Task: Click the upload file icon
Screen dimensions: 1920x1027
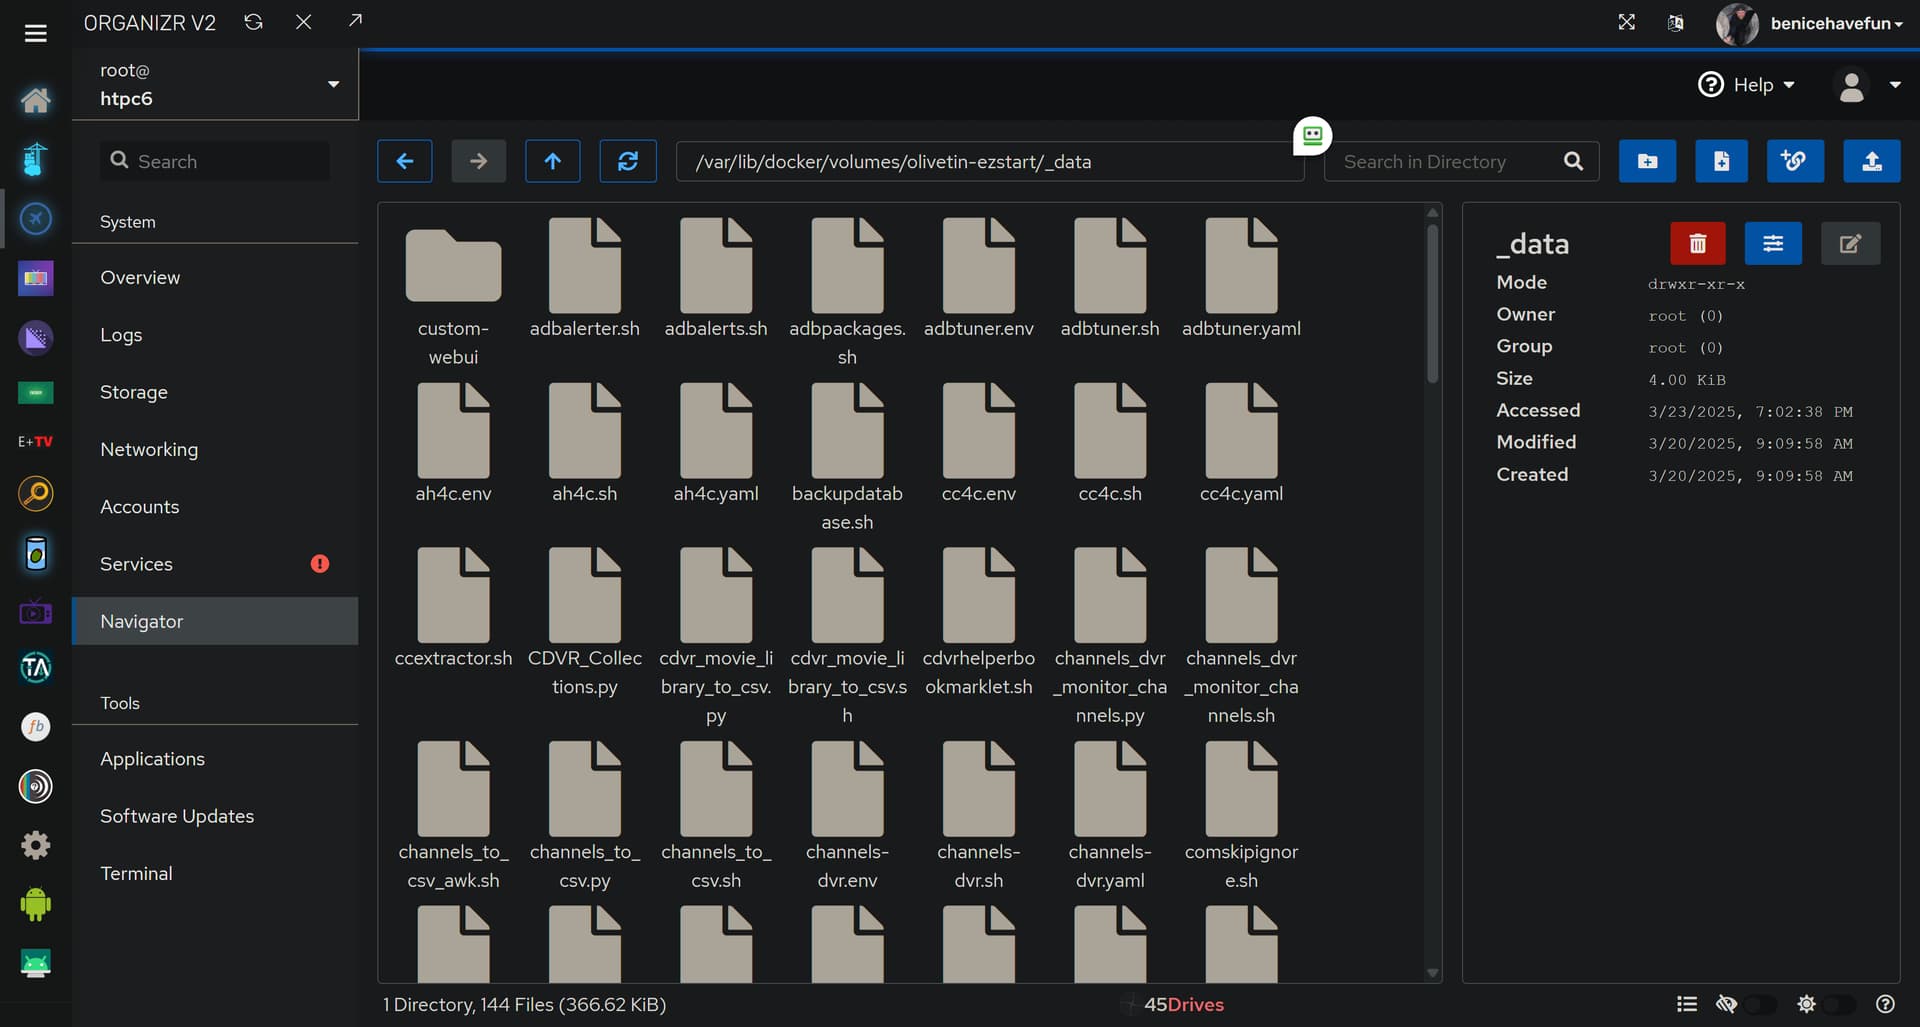Action: click(x=1871, y=161)
